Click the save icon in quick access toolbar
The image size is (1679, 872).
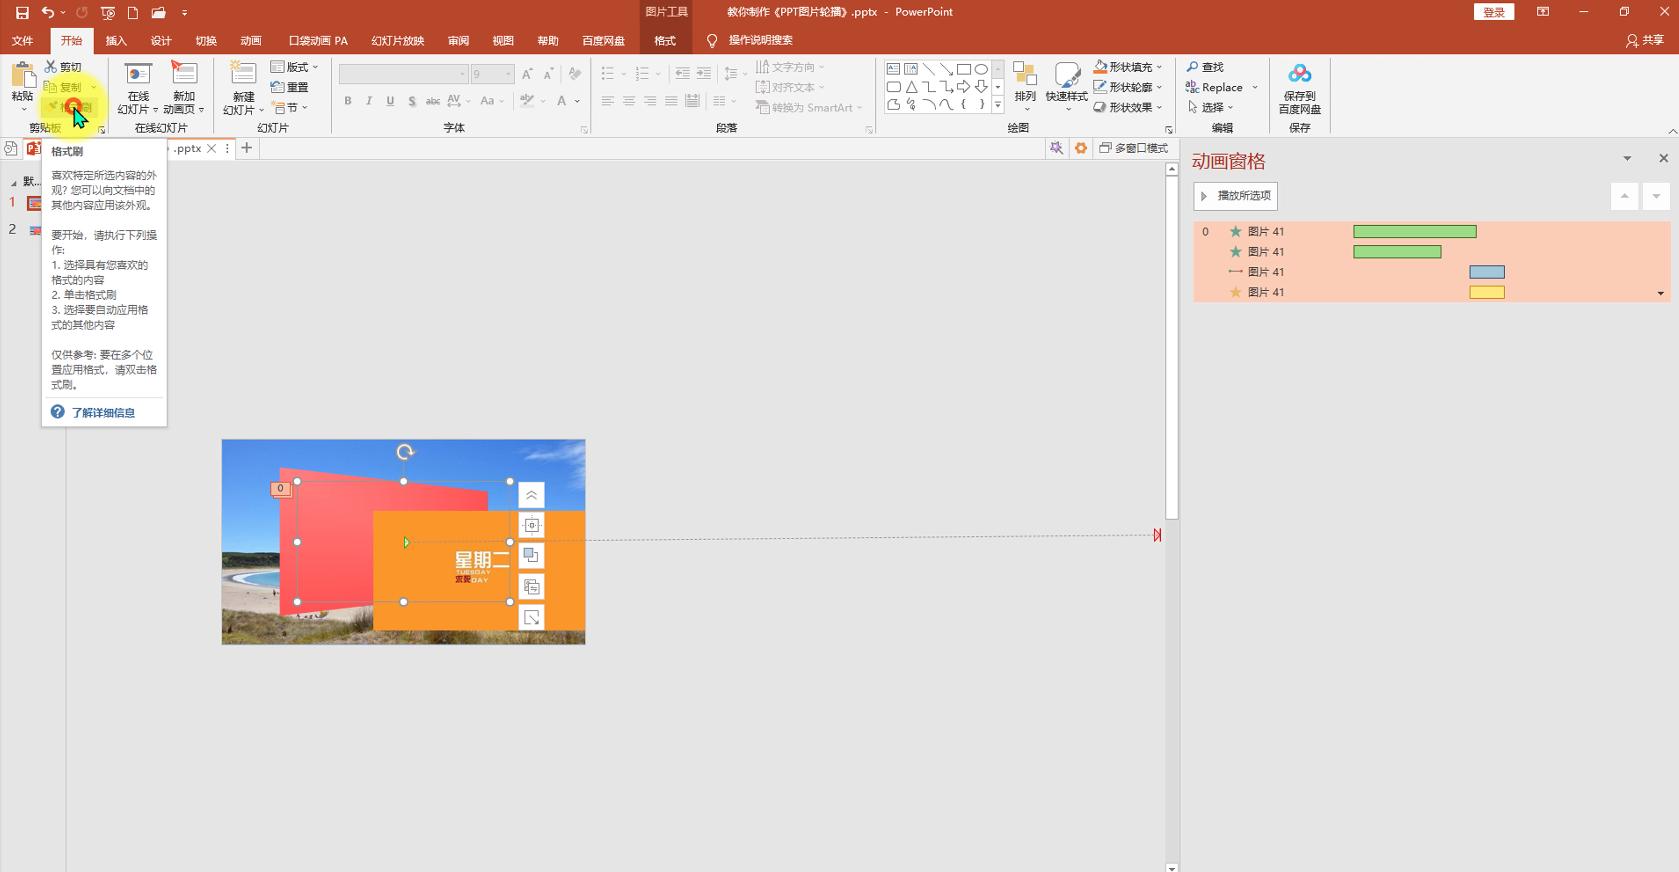click(22, 13)
